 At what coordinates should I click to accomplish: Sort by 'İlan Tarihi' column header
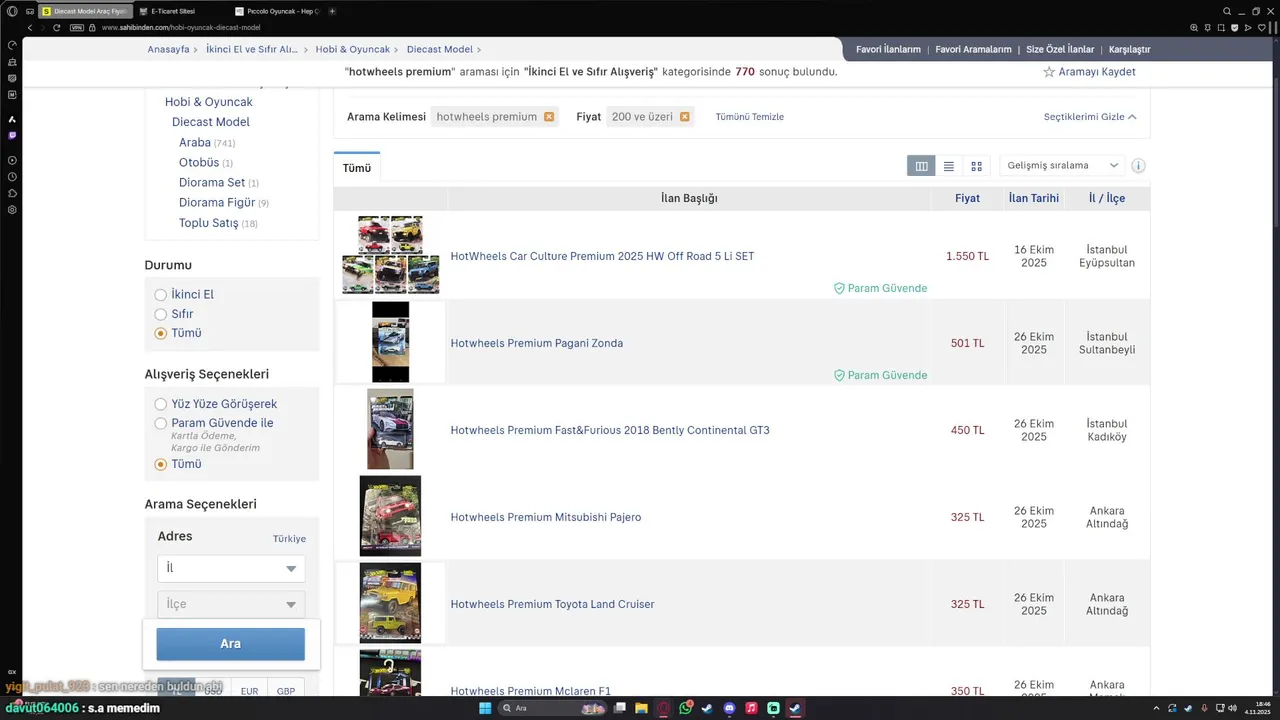(1034, 198)
